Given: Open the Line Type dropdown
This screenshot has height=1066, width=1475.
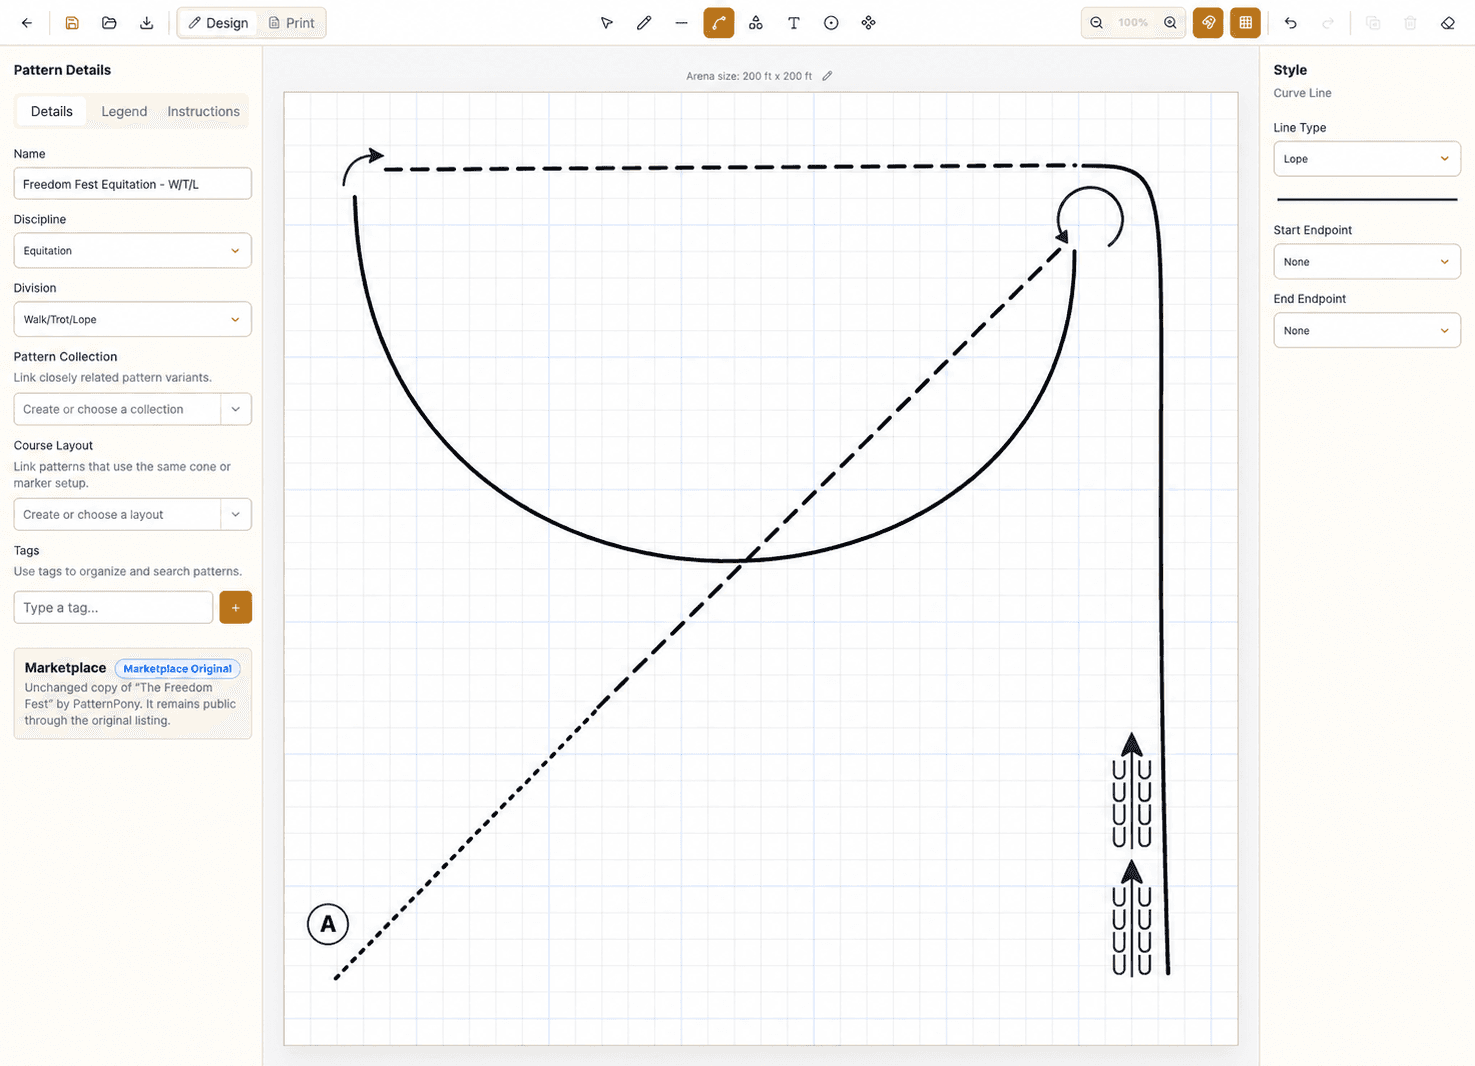Looking at the screenshot, I should click(x=1367, y=159).
